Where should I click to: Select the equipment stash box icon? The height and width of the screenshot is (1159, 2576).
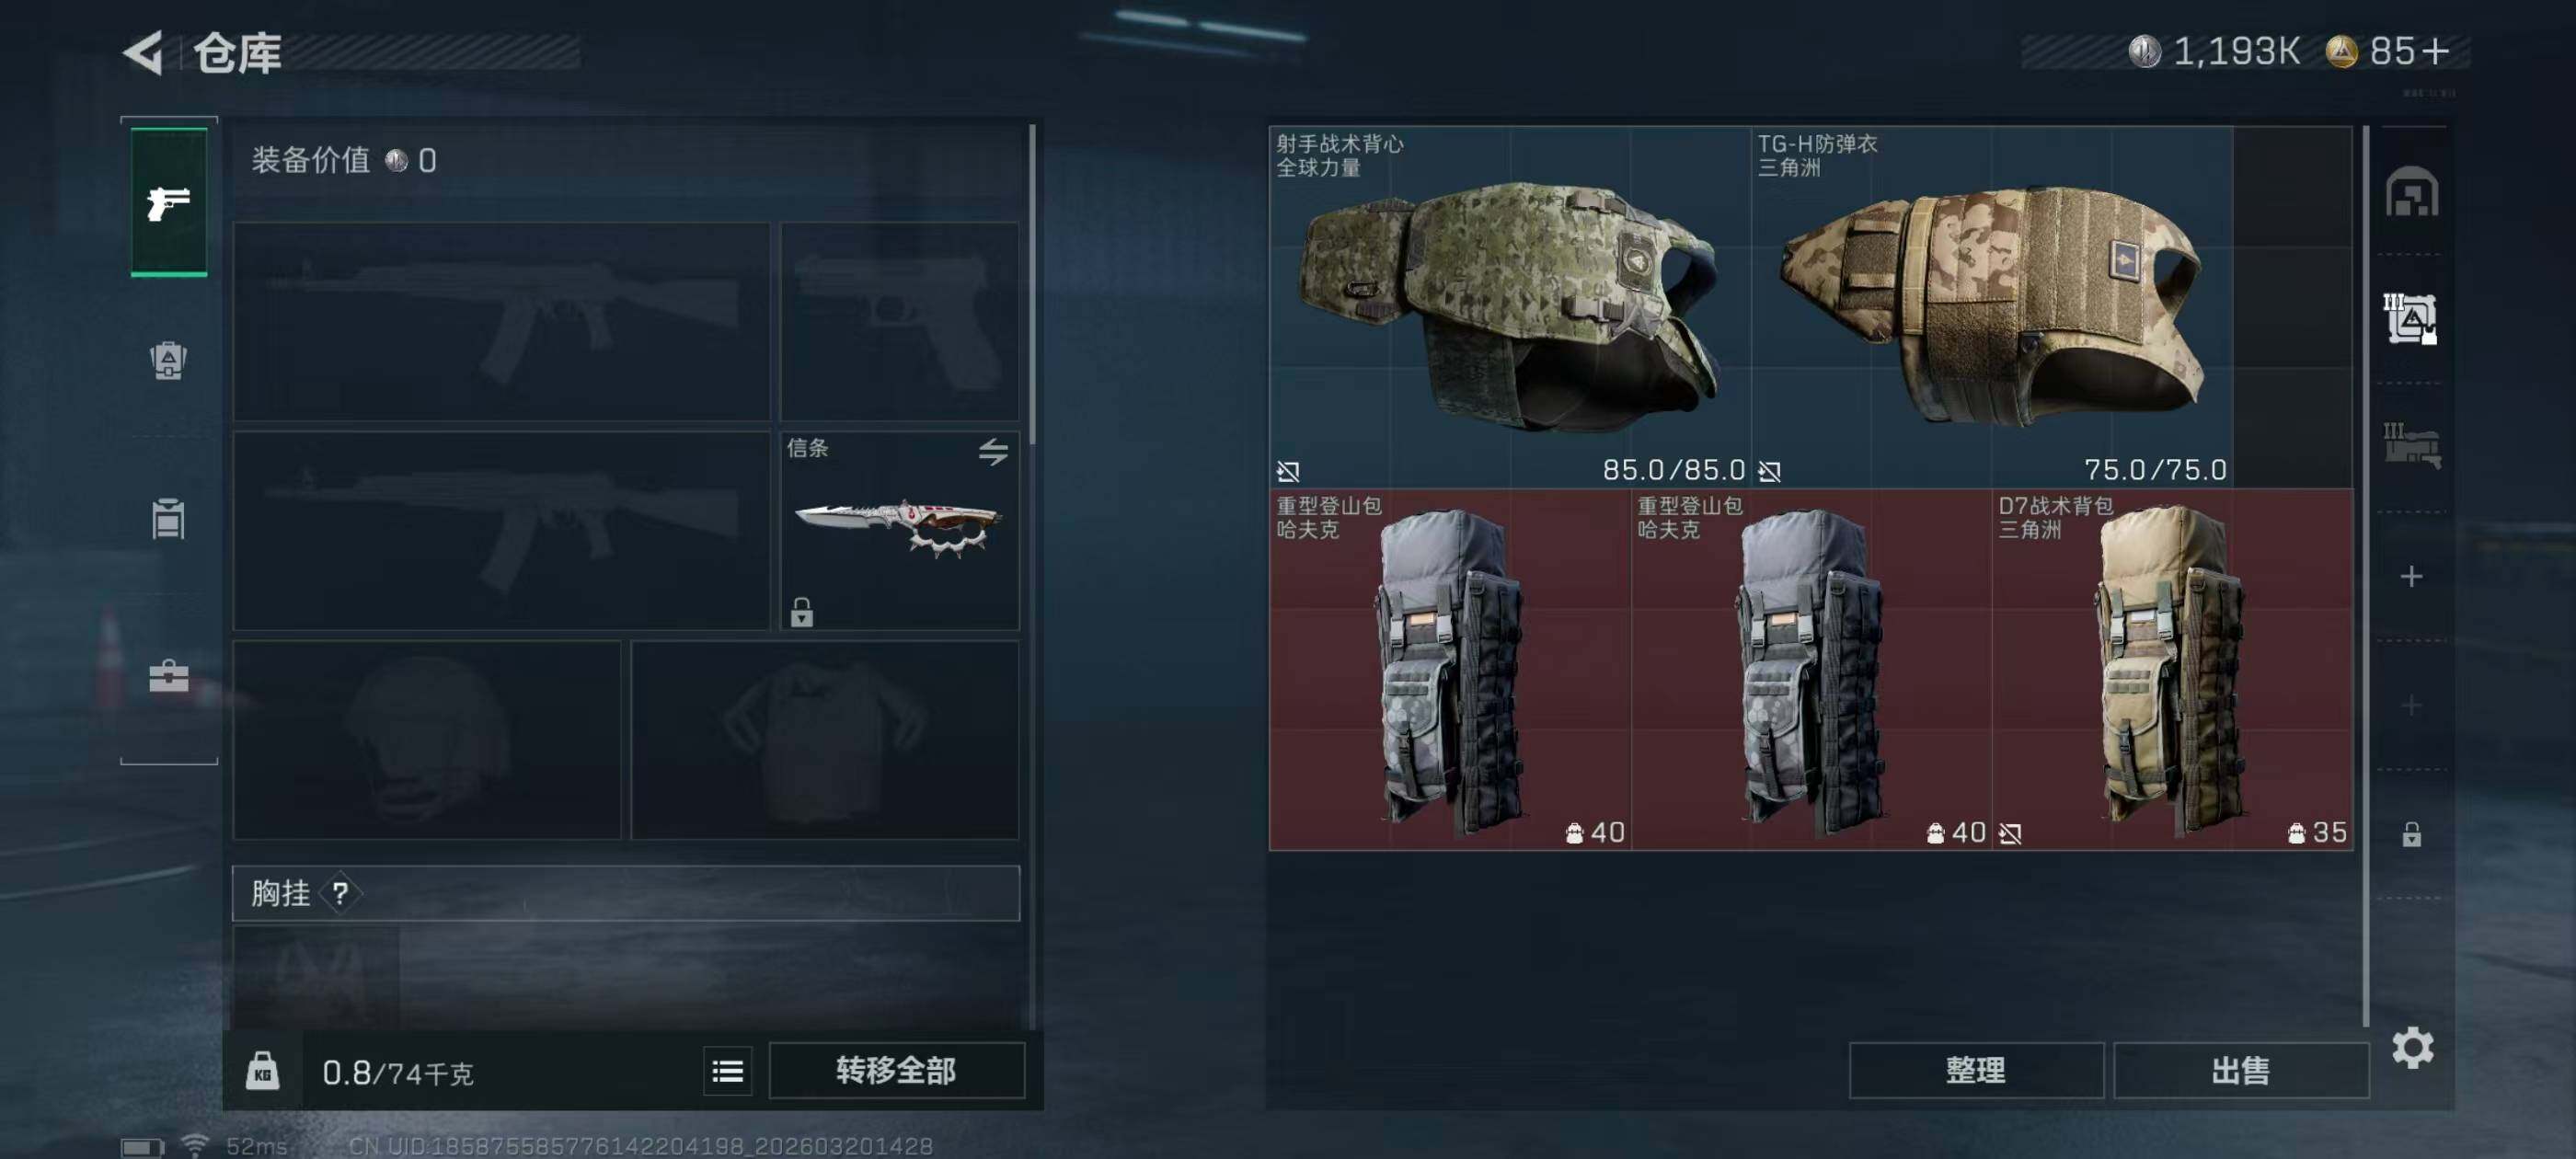[x=2411, y=319]
